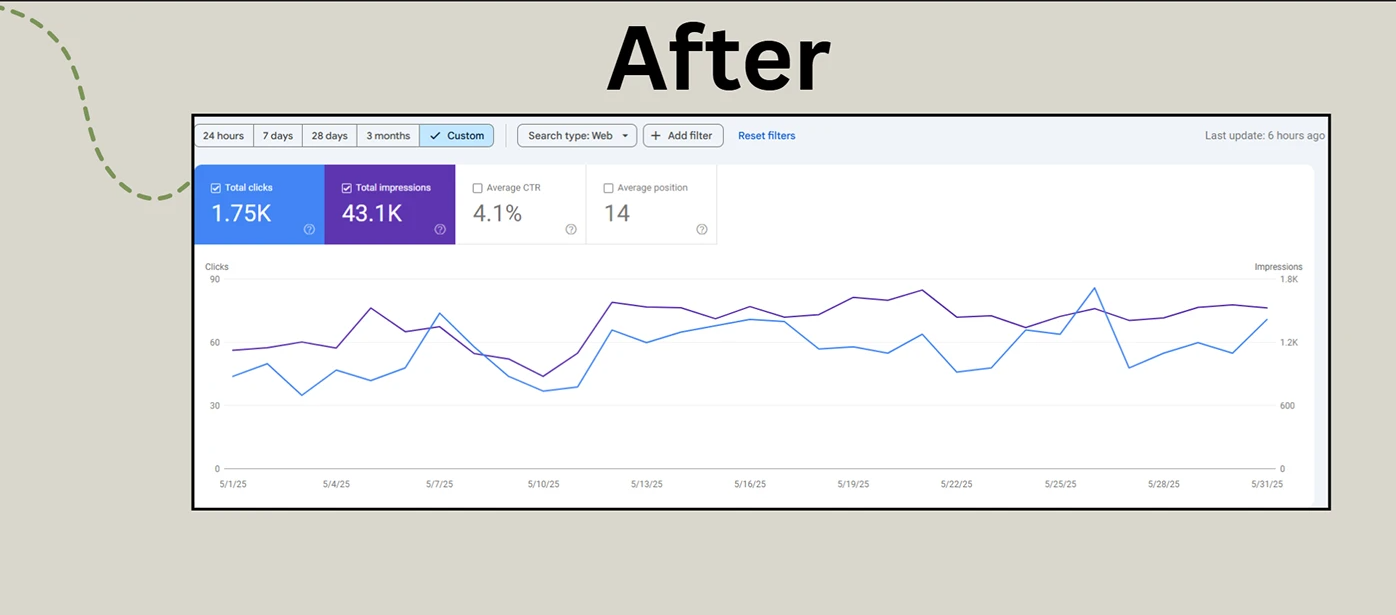Click the checkmark icon on Custom range
The width and height of the screenshot is (1396, 615).
(434, 136)
